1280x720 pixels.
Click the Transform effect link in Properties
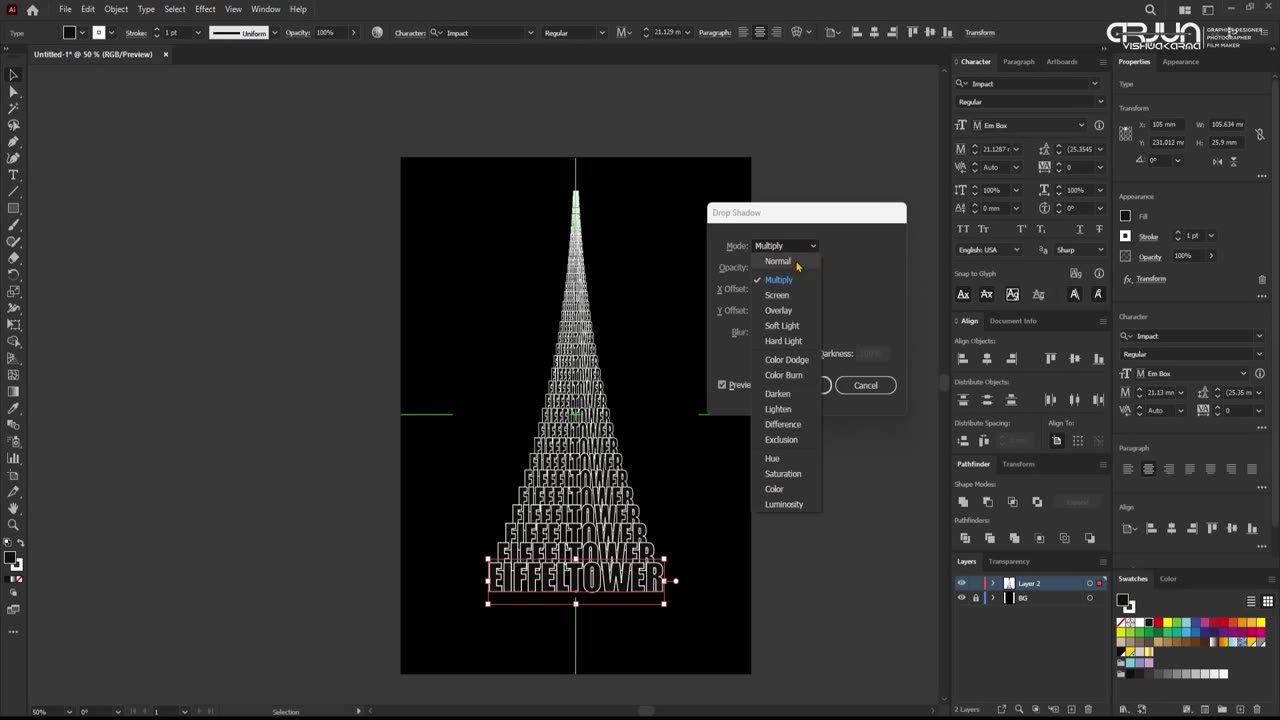click(1151, 279)
